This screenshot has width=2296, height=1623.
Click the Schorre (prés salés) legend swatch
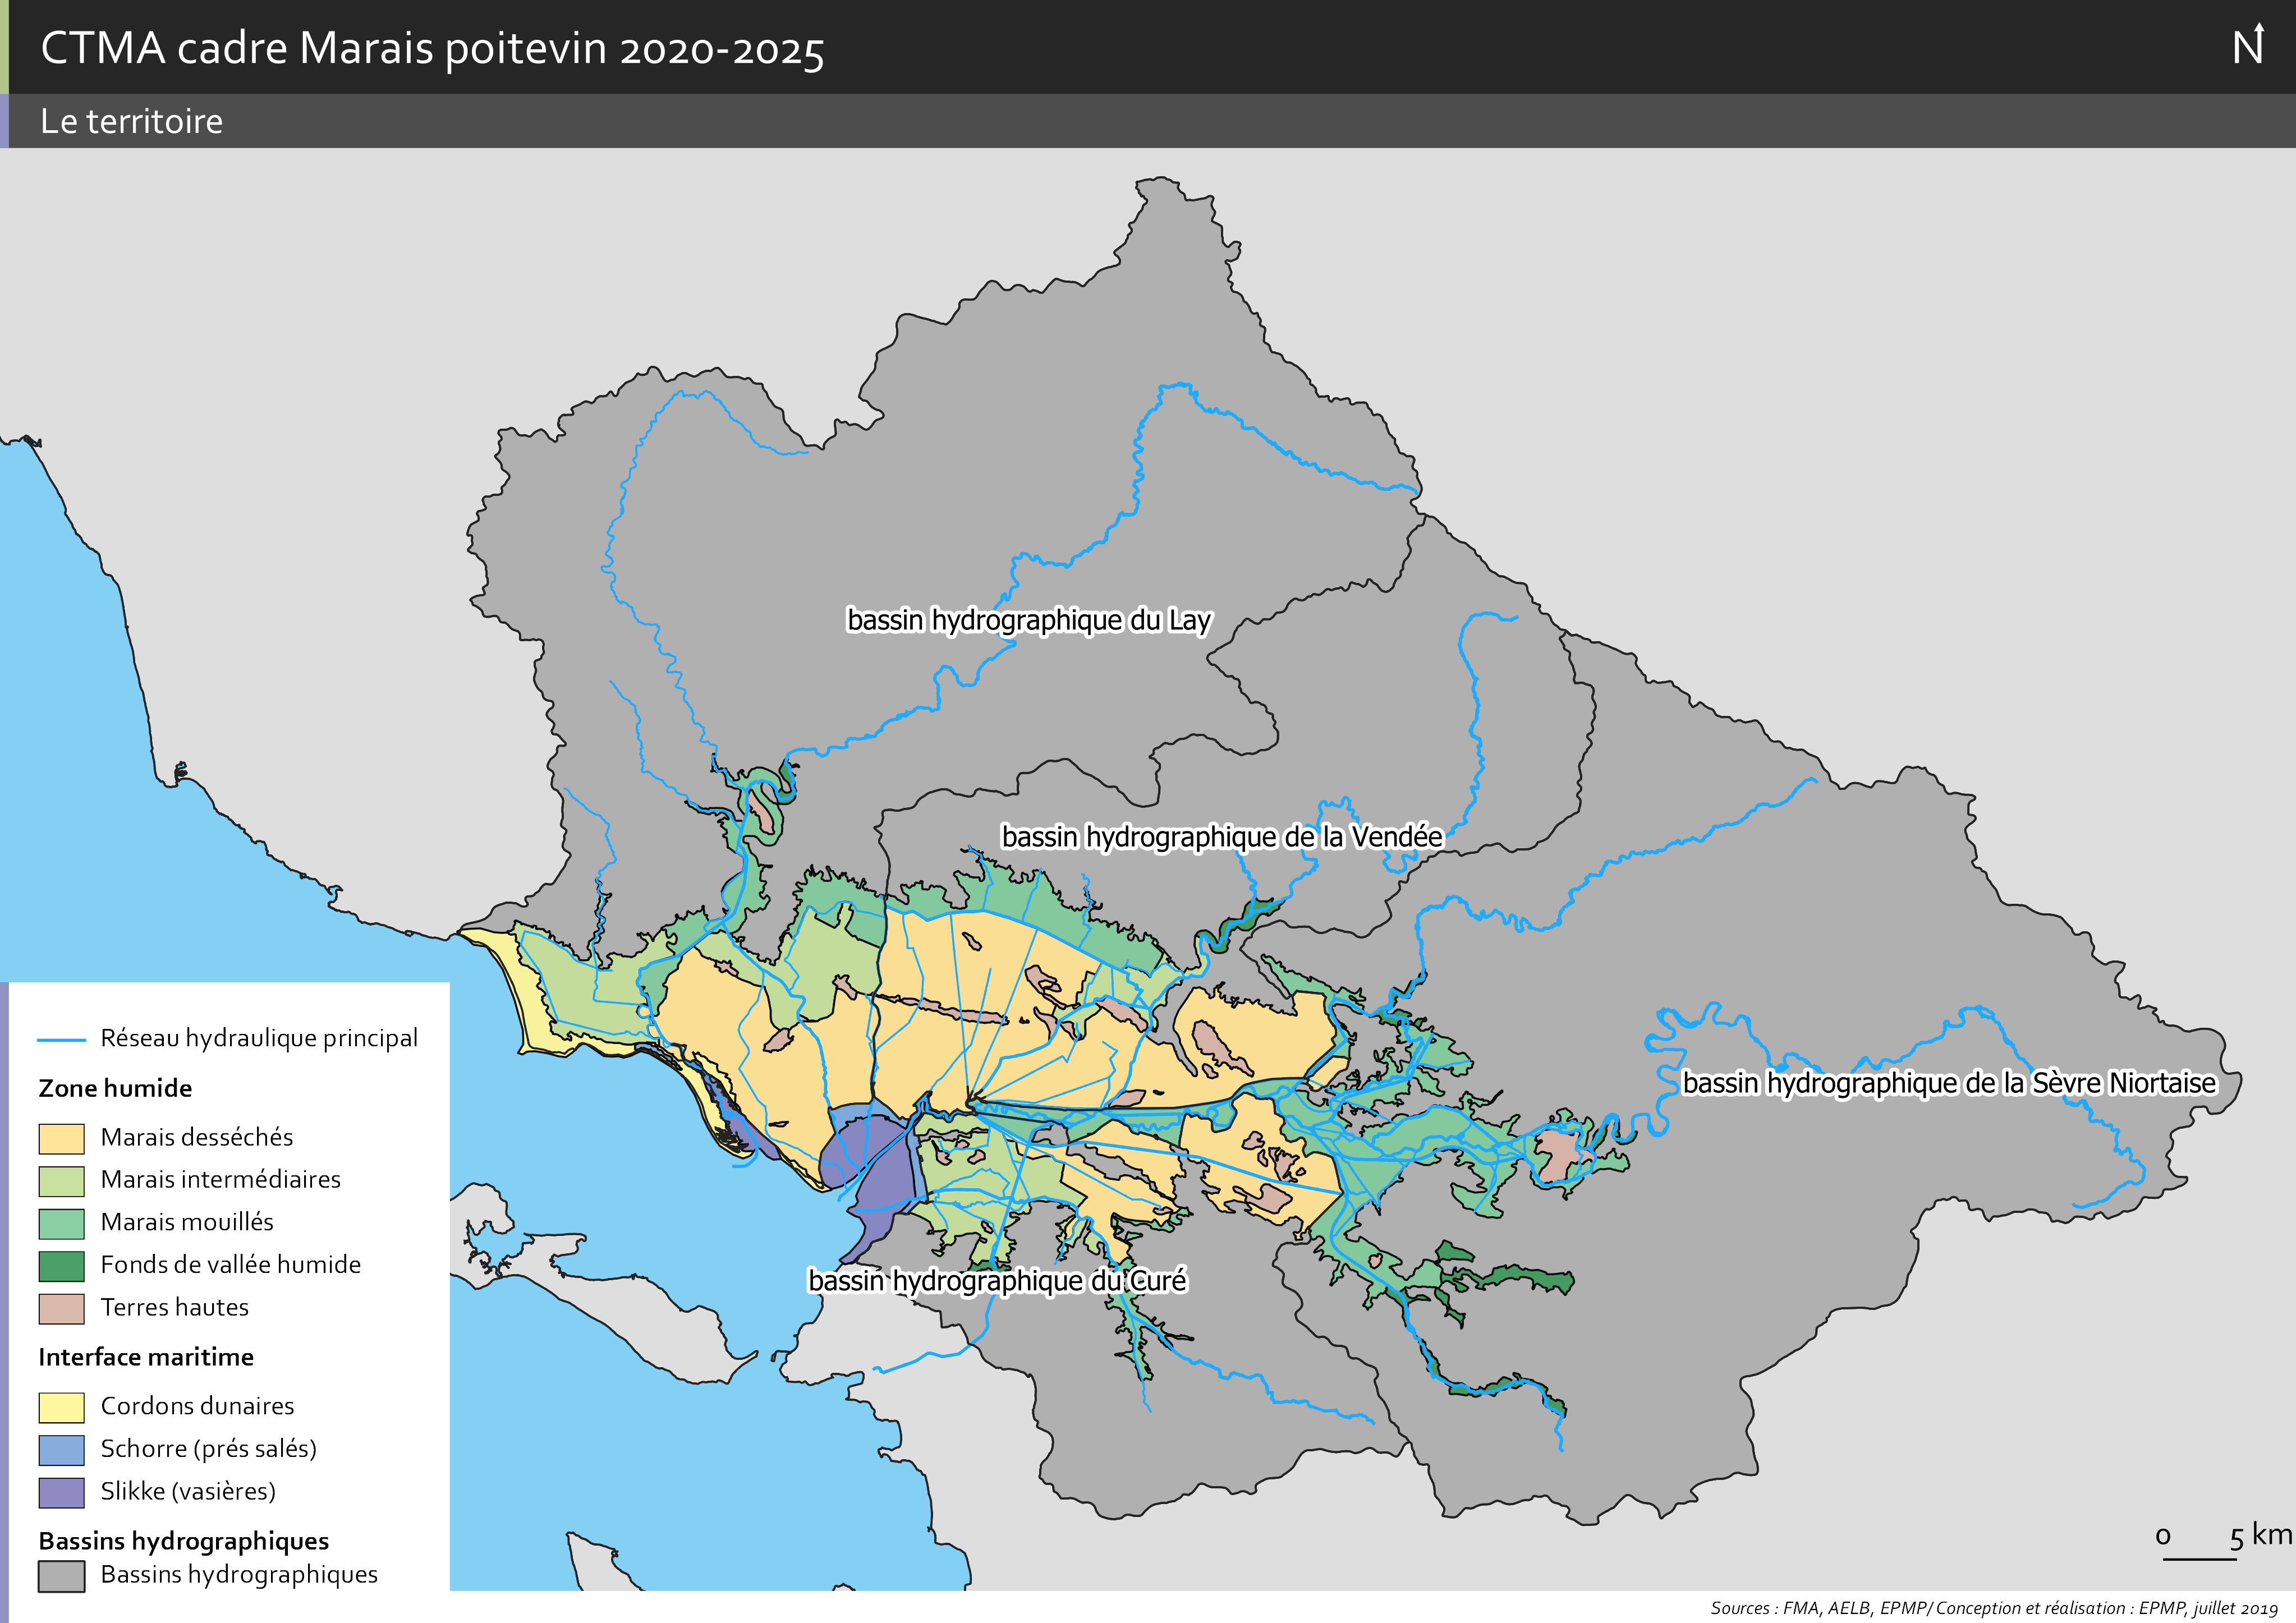click(x=61, y=1450)
